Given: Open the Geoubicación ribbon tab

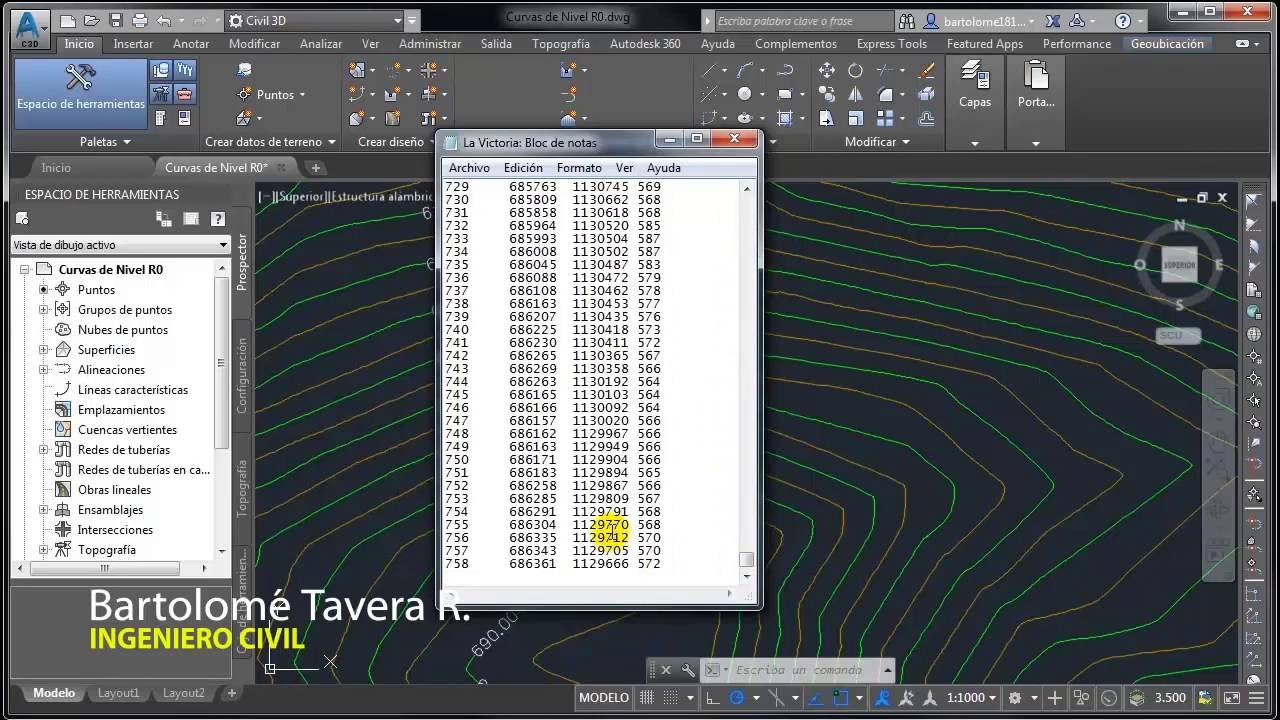Looking at the screenshot, I should point(1167,44).
